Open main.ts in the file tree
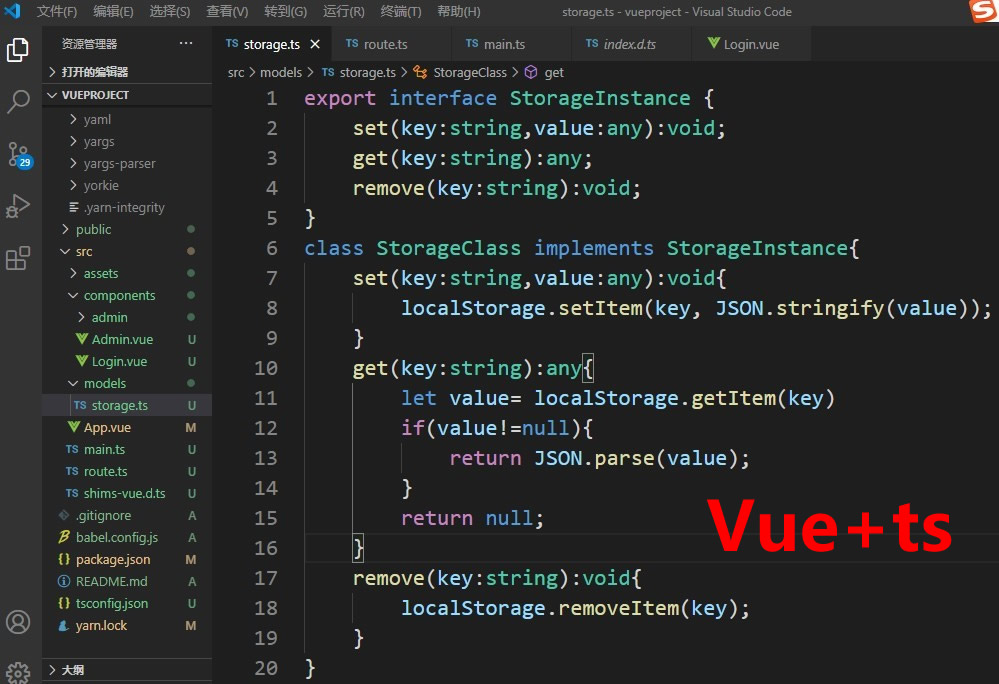The width and height of the screenshot is (999, 684). pos(127,449)
